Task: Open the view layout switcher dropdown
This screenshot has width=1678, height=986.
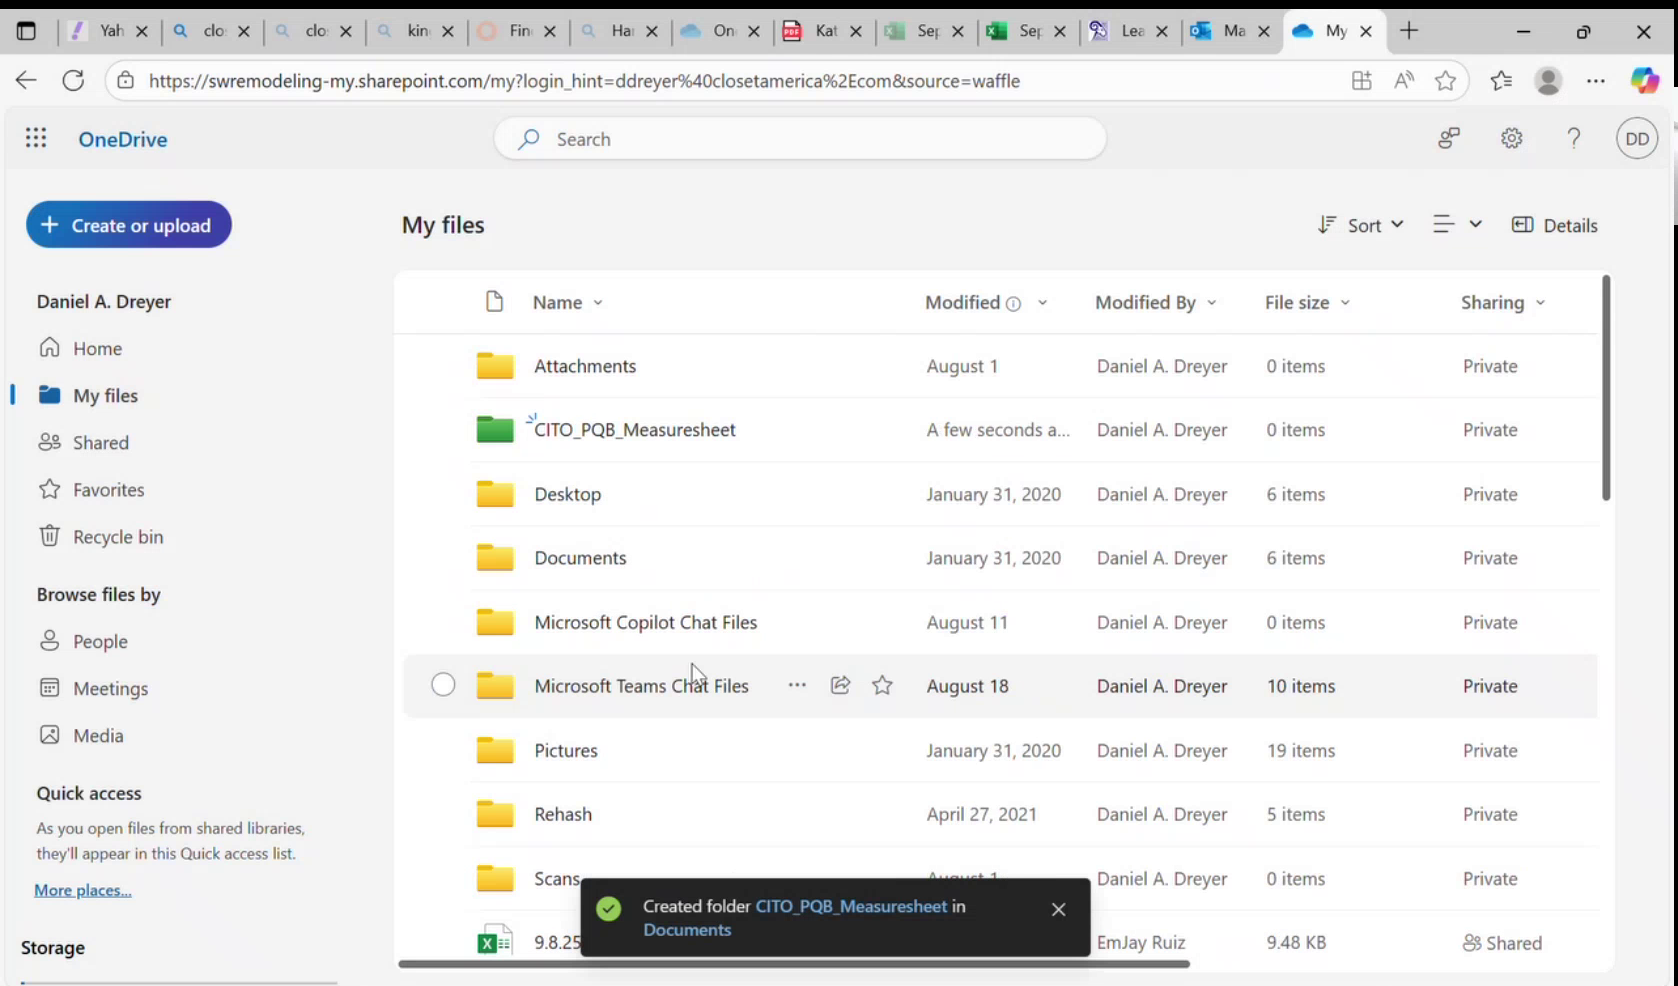Action: pyautogui.click(x=1457, y=225)
